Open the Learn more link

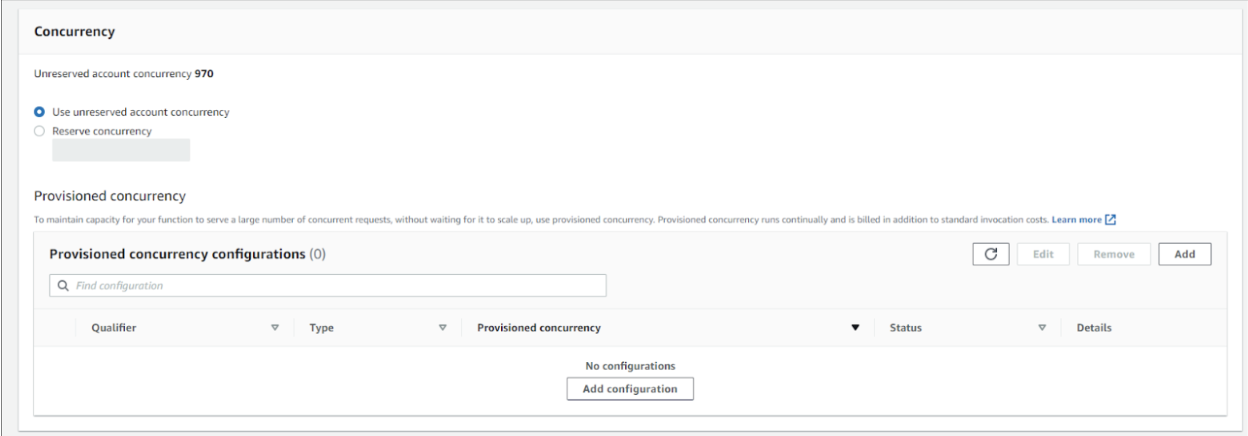pyautogui.click(x=1076, y=219)
